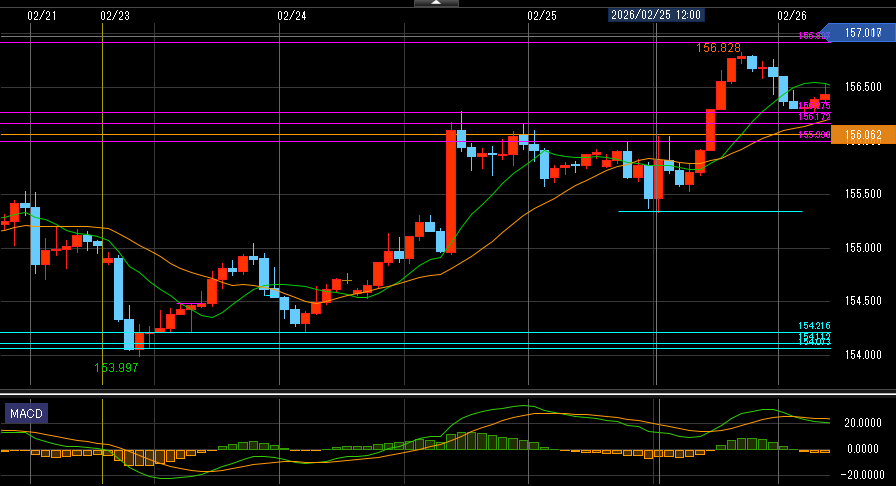Click the 02/21 date on the time axis
896x486 pixels.
coord(41,15)
